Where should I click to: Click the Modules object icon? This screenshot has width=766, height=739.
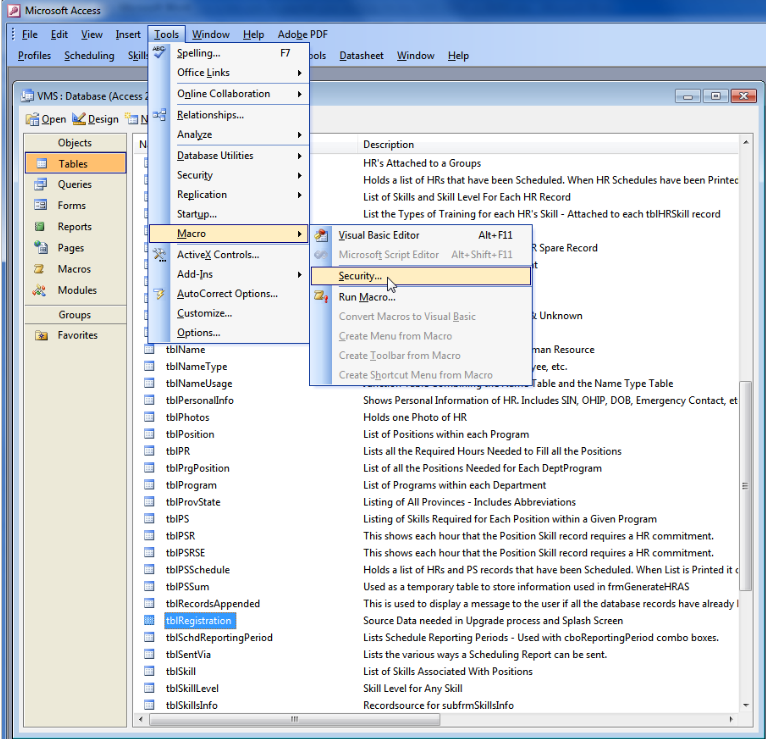[x=39, y=290]
